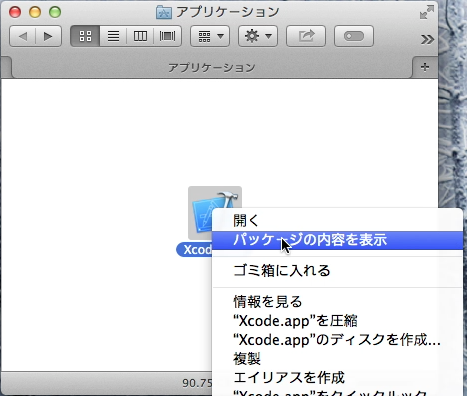
Task: Choose "Xcode.app"を圧縮 menu item
Action: pyautogui.click(x=337, y=321)
